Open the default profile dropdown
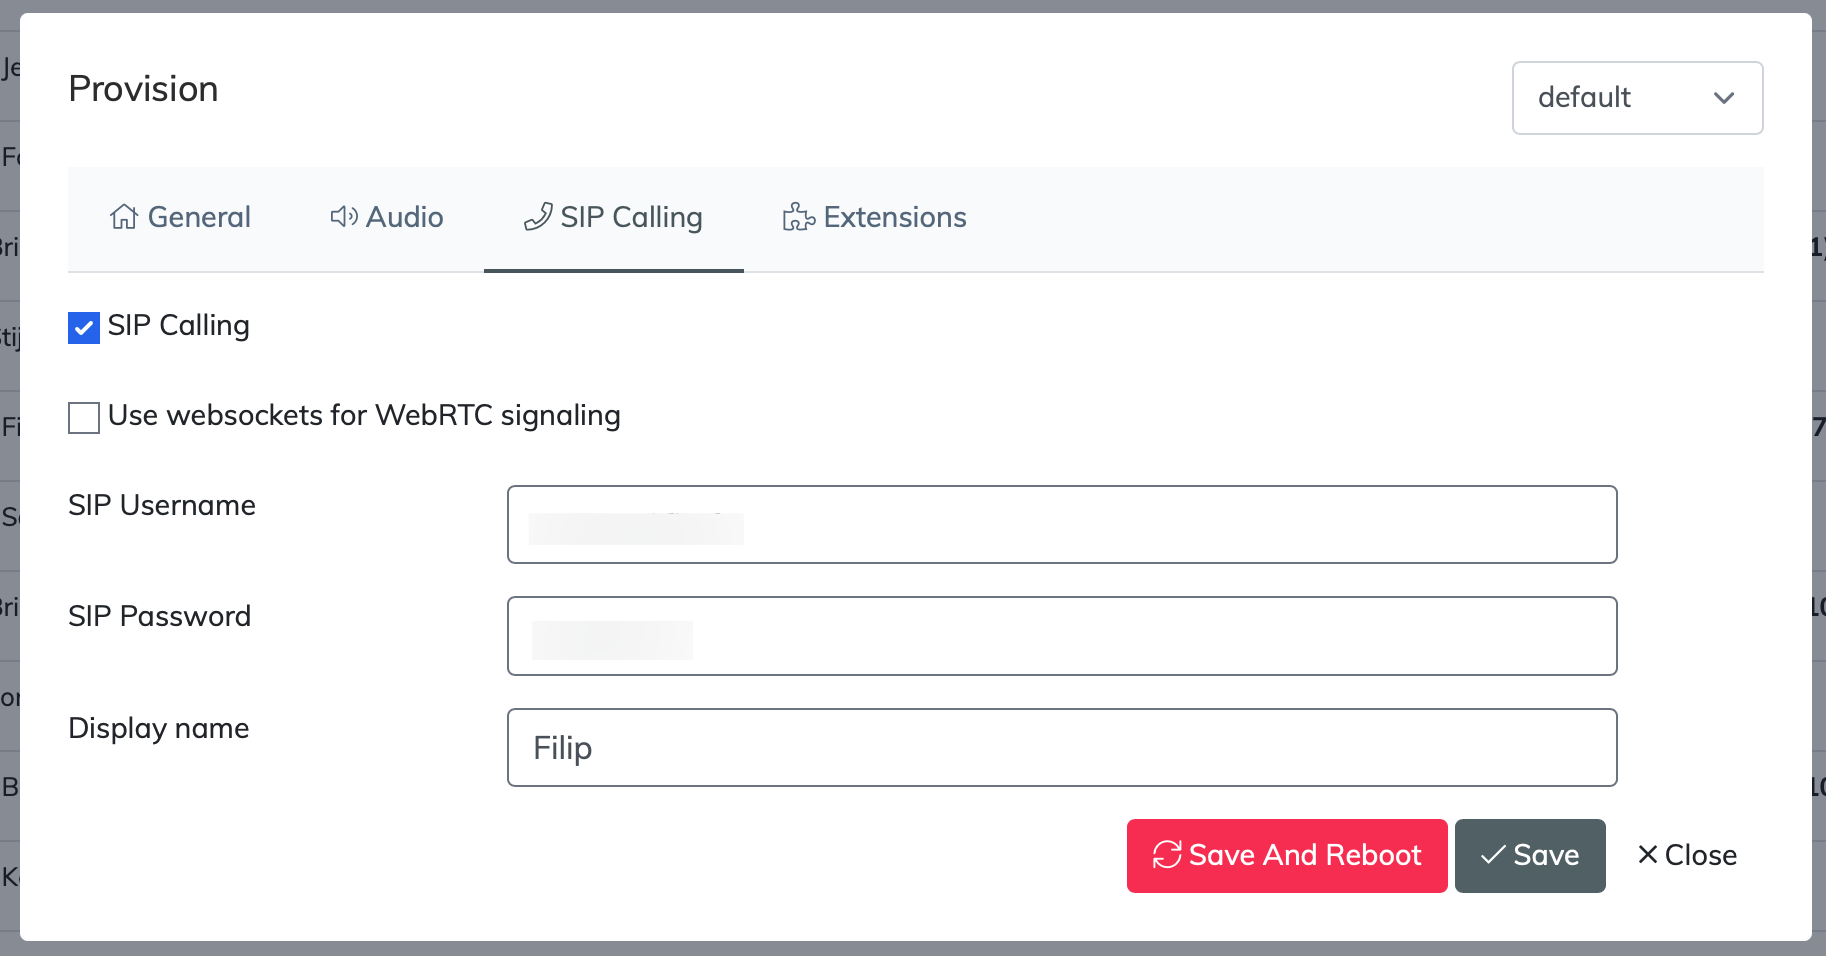This screenshot has width=1826, height=956. [1636, 98]
